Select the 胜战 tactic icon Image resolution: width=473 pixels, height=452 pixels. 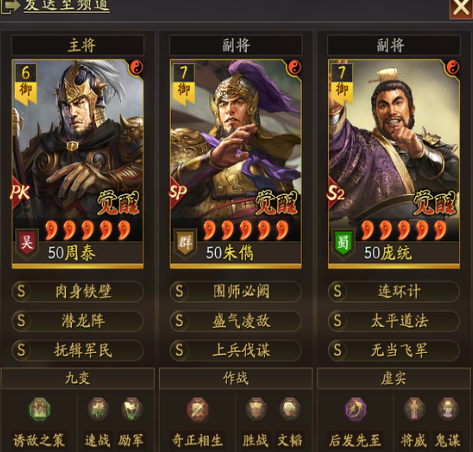point(256,409)
